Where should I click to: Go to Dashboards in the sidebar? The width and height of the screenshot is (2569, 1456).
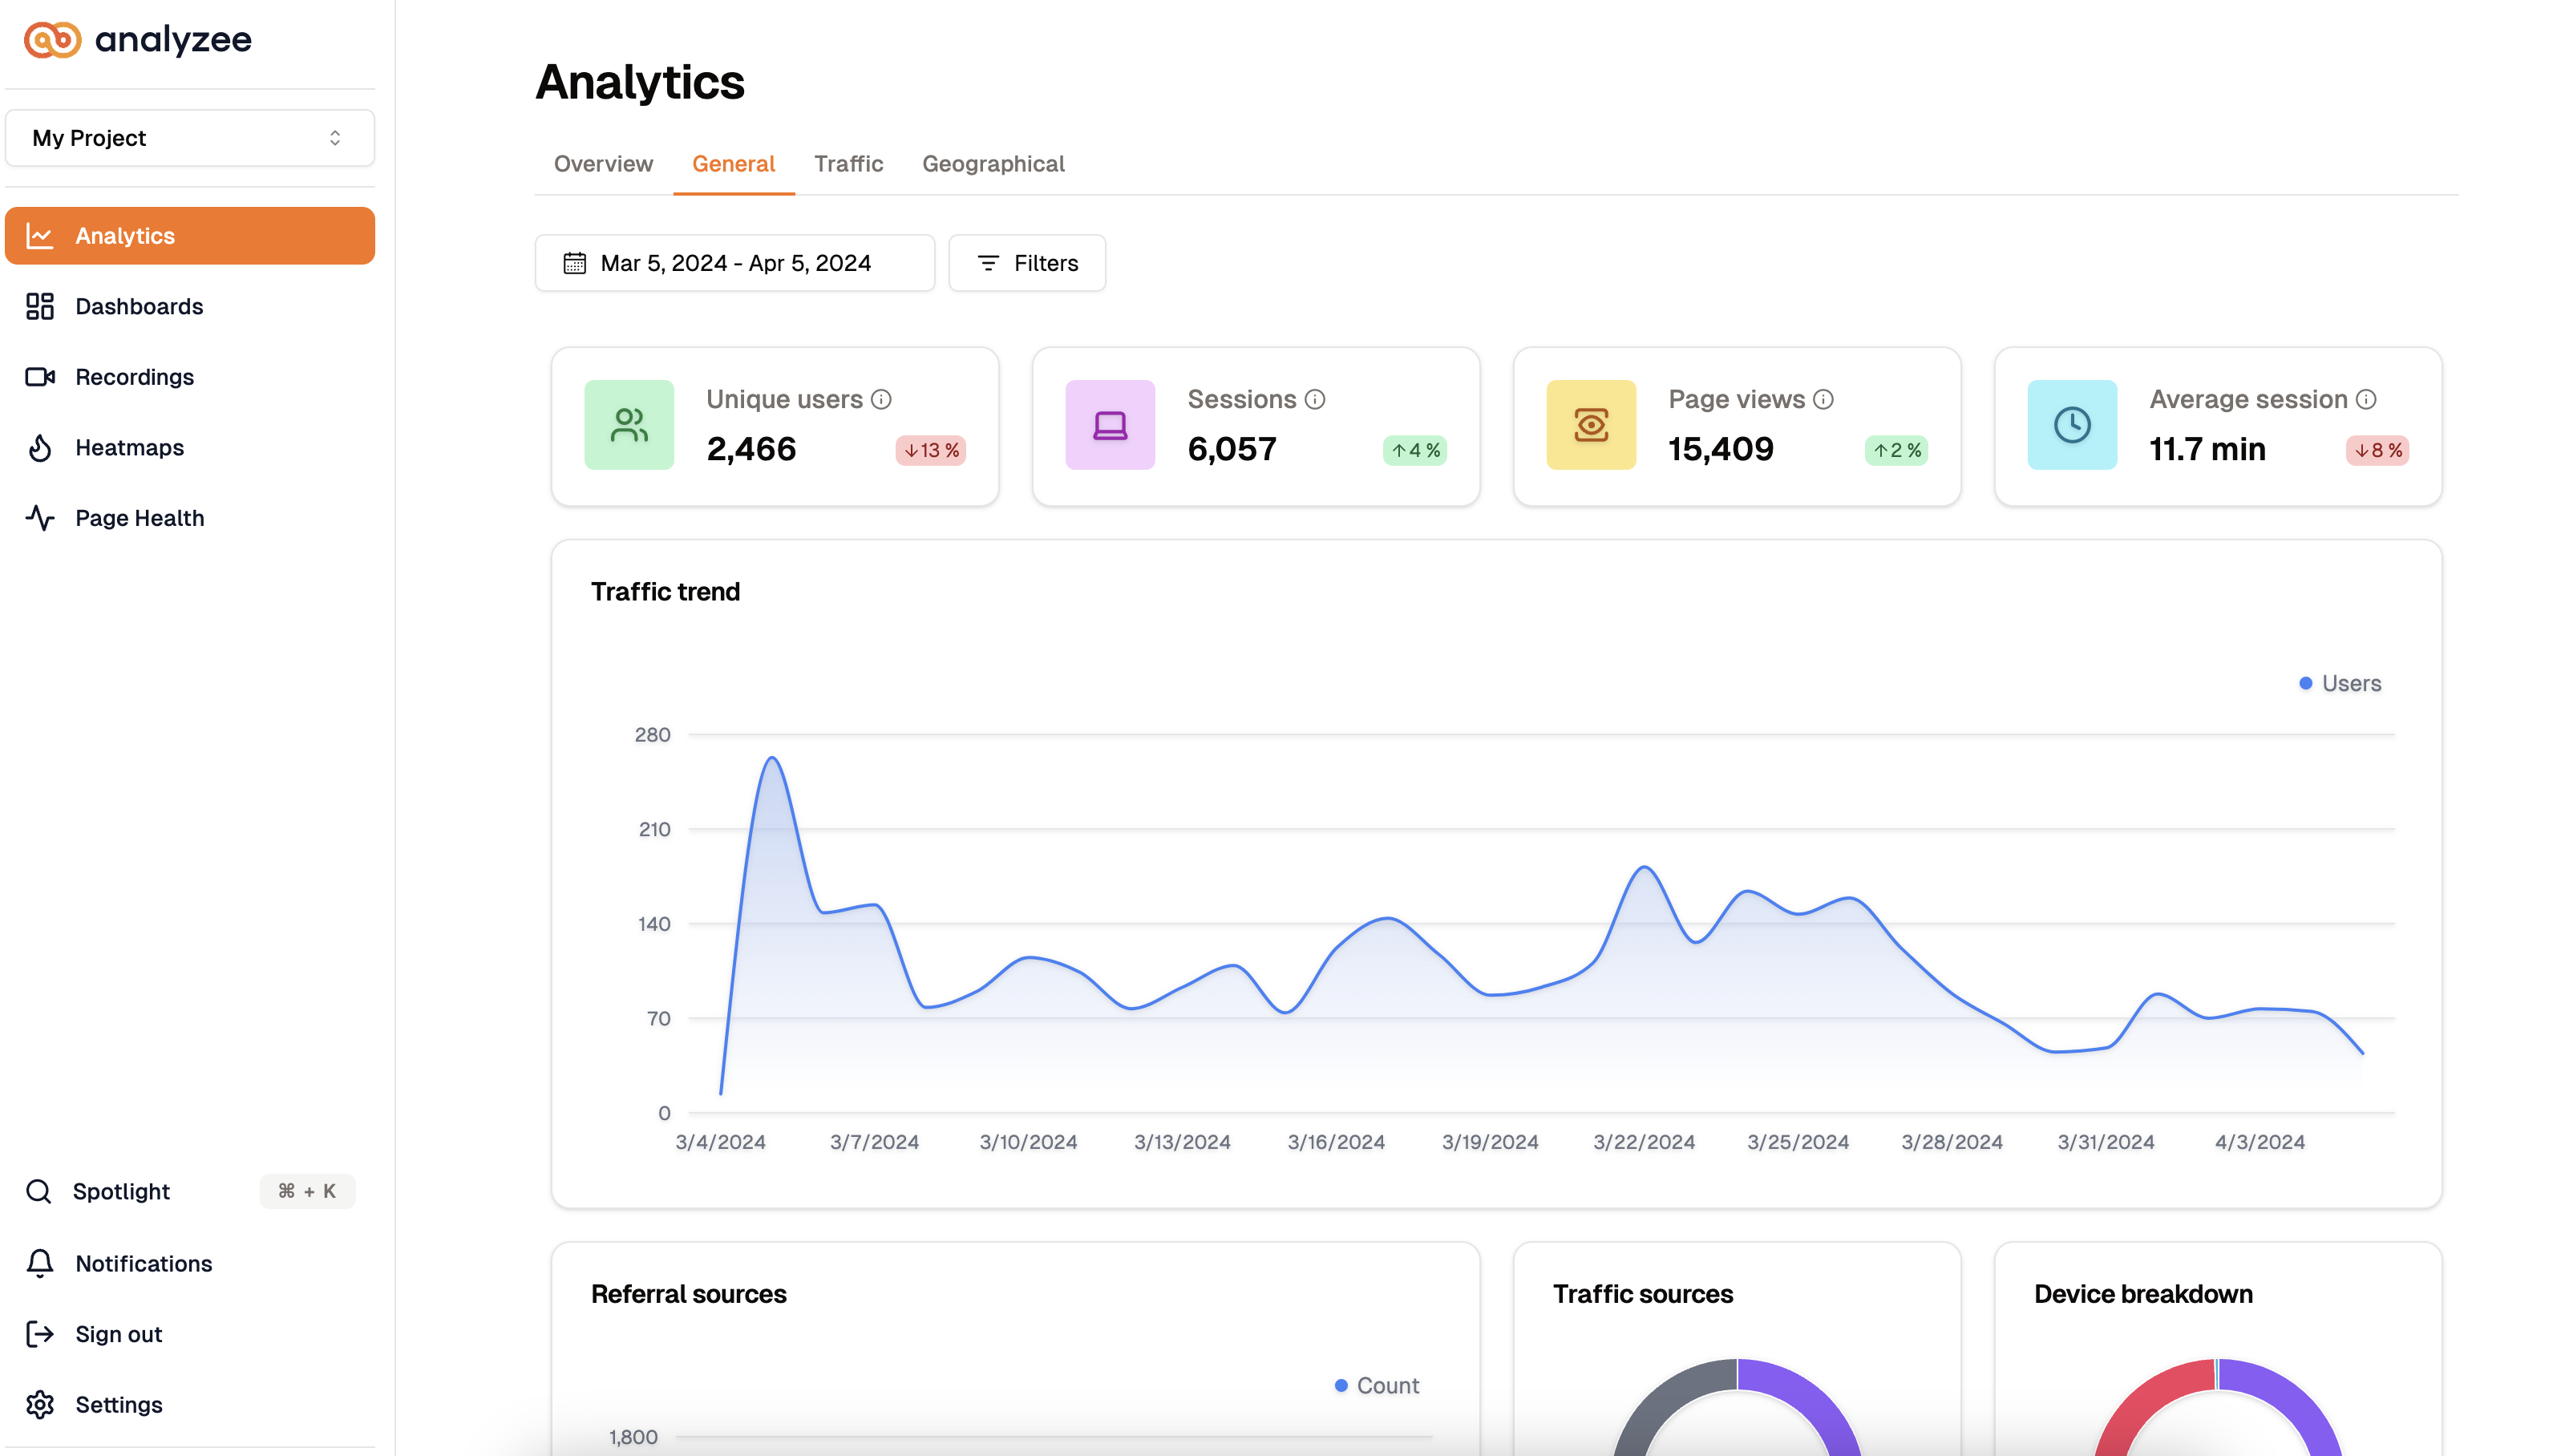click(190, 306)
